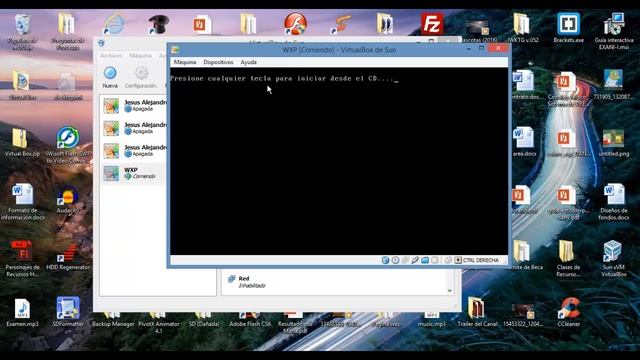640x360 pixels.
Task: Open the Internet Explorer desktop shortcut
Action: click(x=114, y=24)
